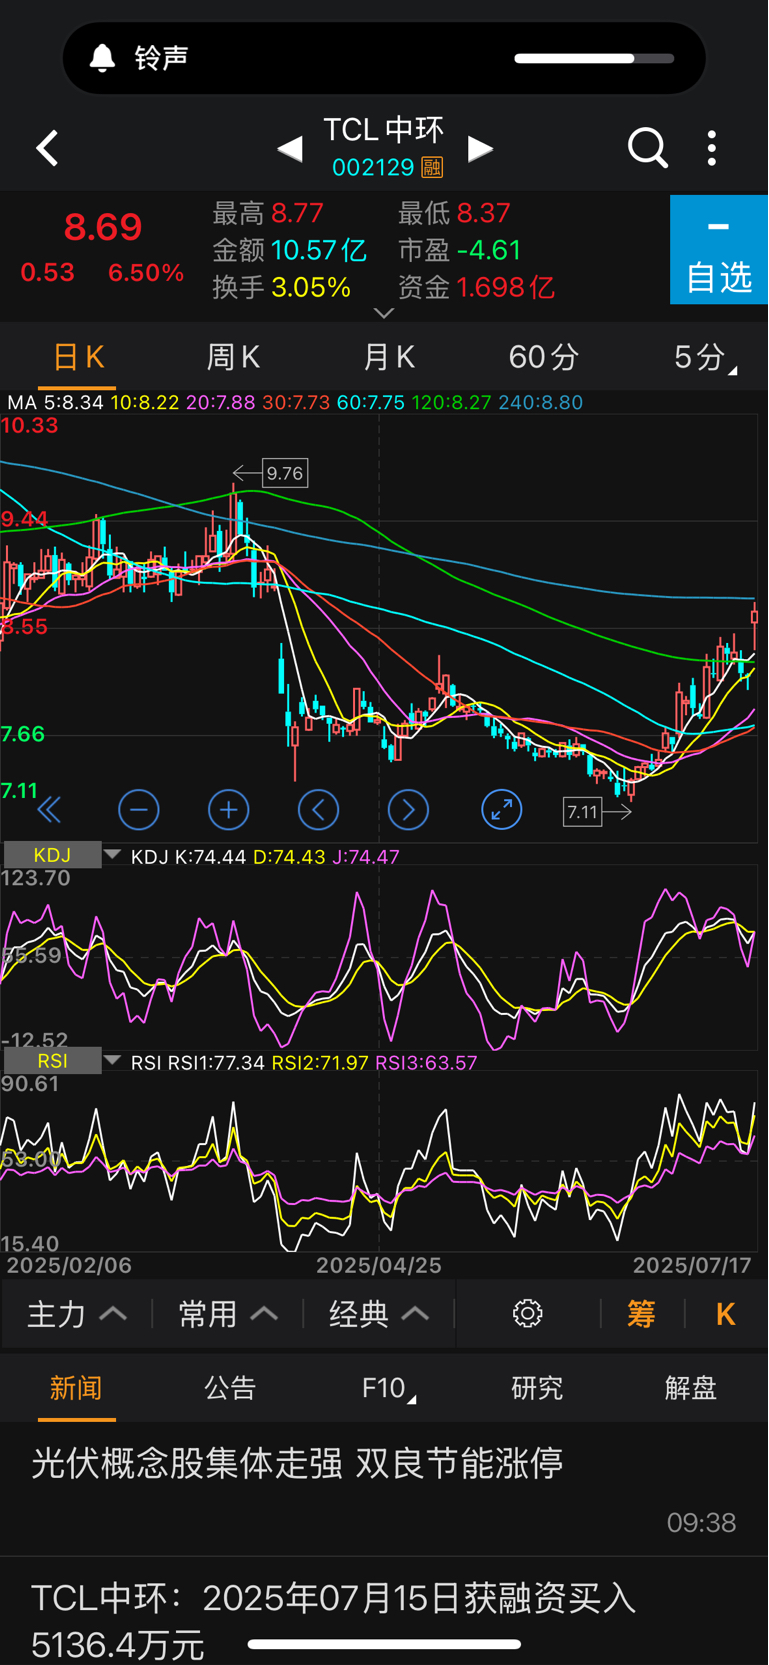Viewport: 769px width, 1665px height.
Task: Open the three-dot more menu
Action: coord(712,148)
